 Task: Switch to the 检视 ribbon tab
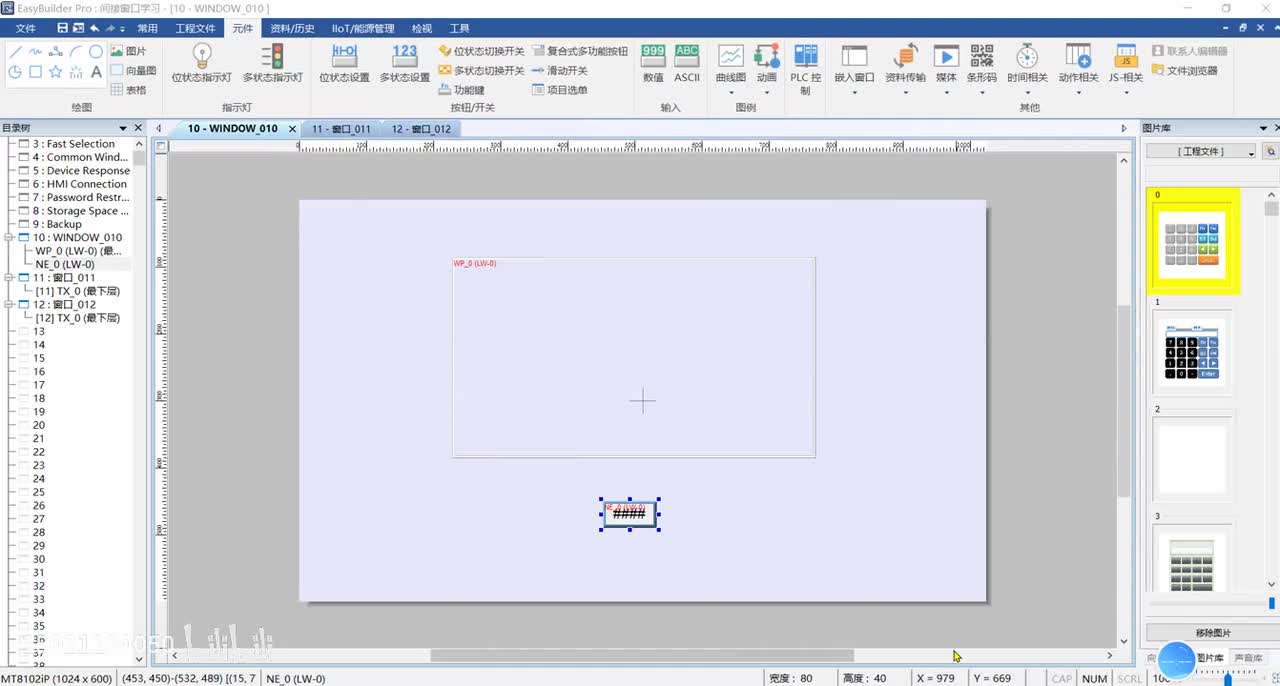422,28
